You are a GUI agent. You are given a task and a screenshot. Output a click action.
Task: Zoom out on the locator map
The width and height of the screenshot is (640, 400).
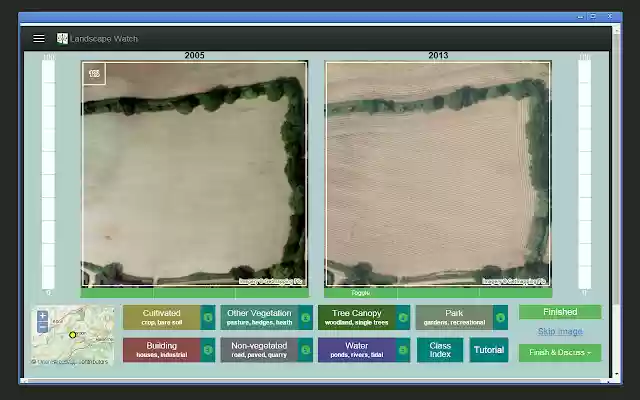(42, 327)
